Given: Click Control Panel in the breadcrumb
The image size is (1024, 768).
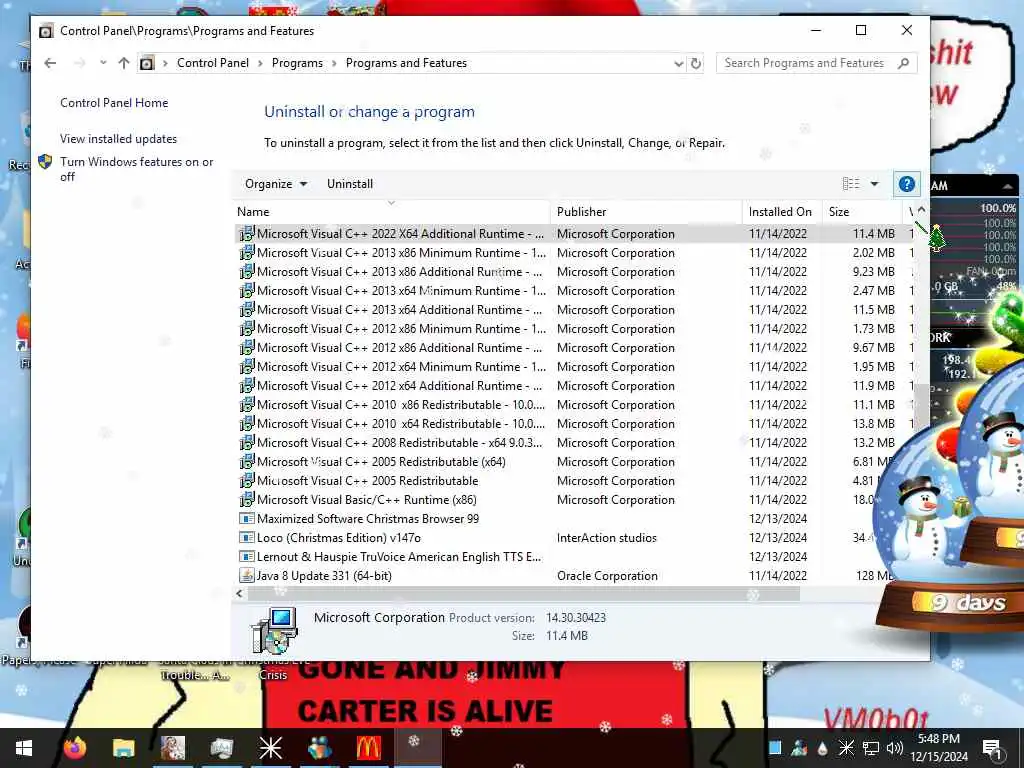Looking at the screenshot, I should (213, 63).
